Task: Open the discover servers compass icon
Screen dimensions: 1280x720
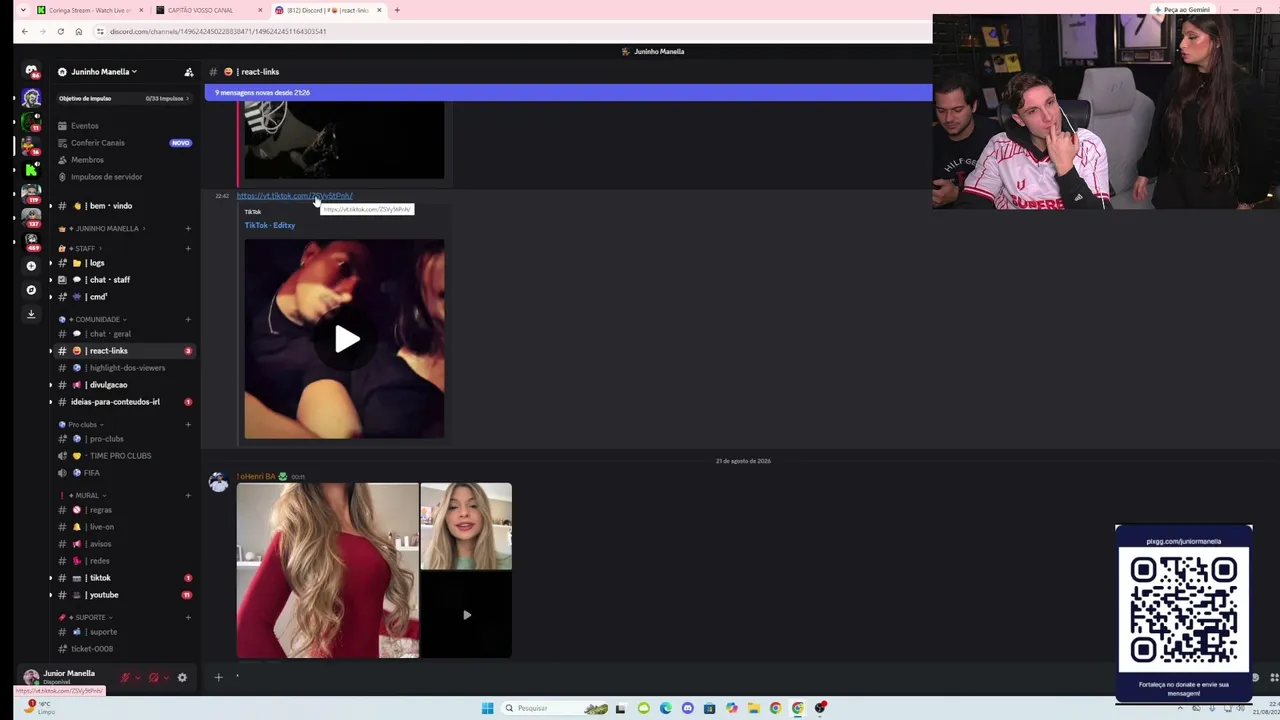Action: coord(31,290)
